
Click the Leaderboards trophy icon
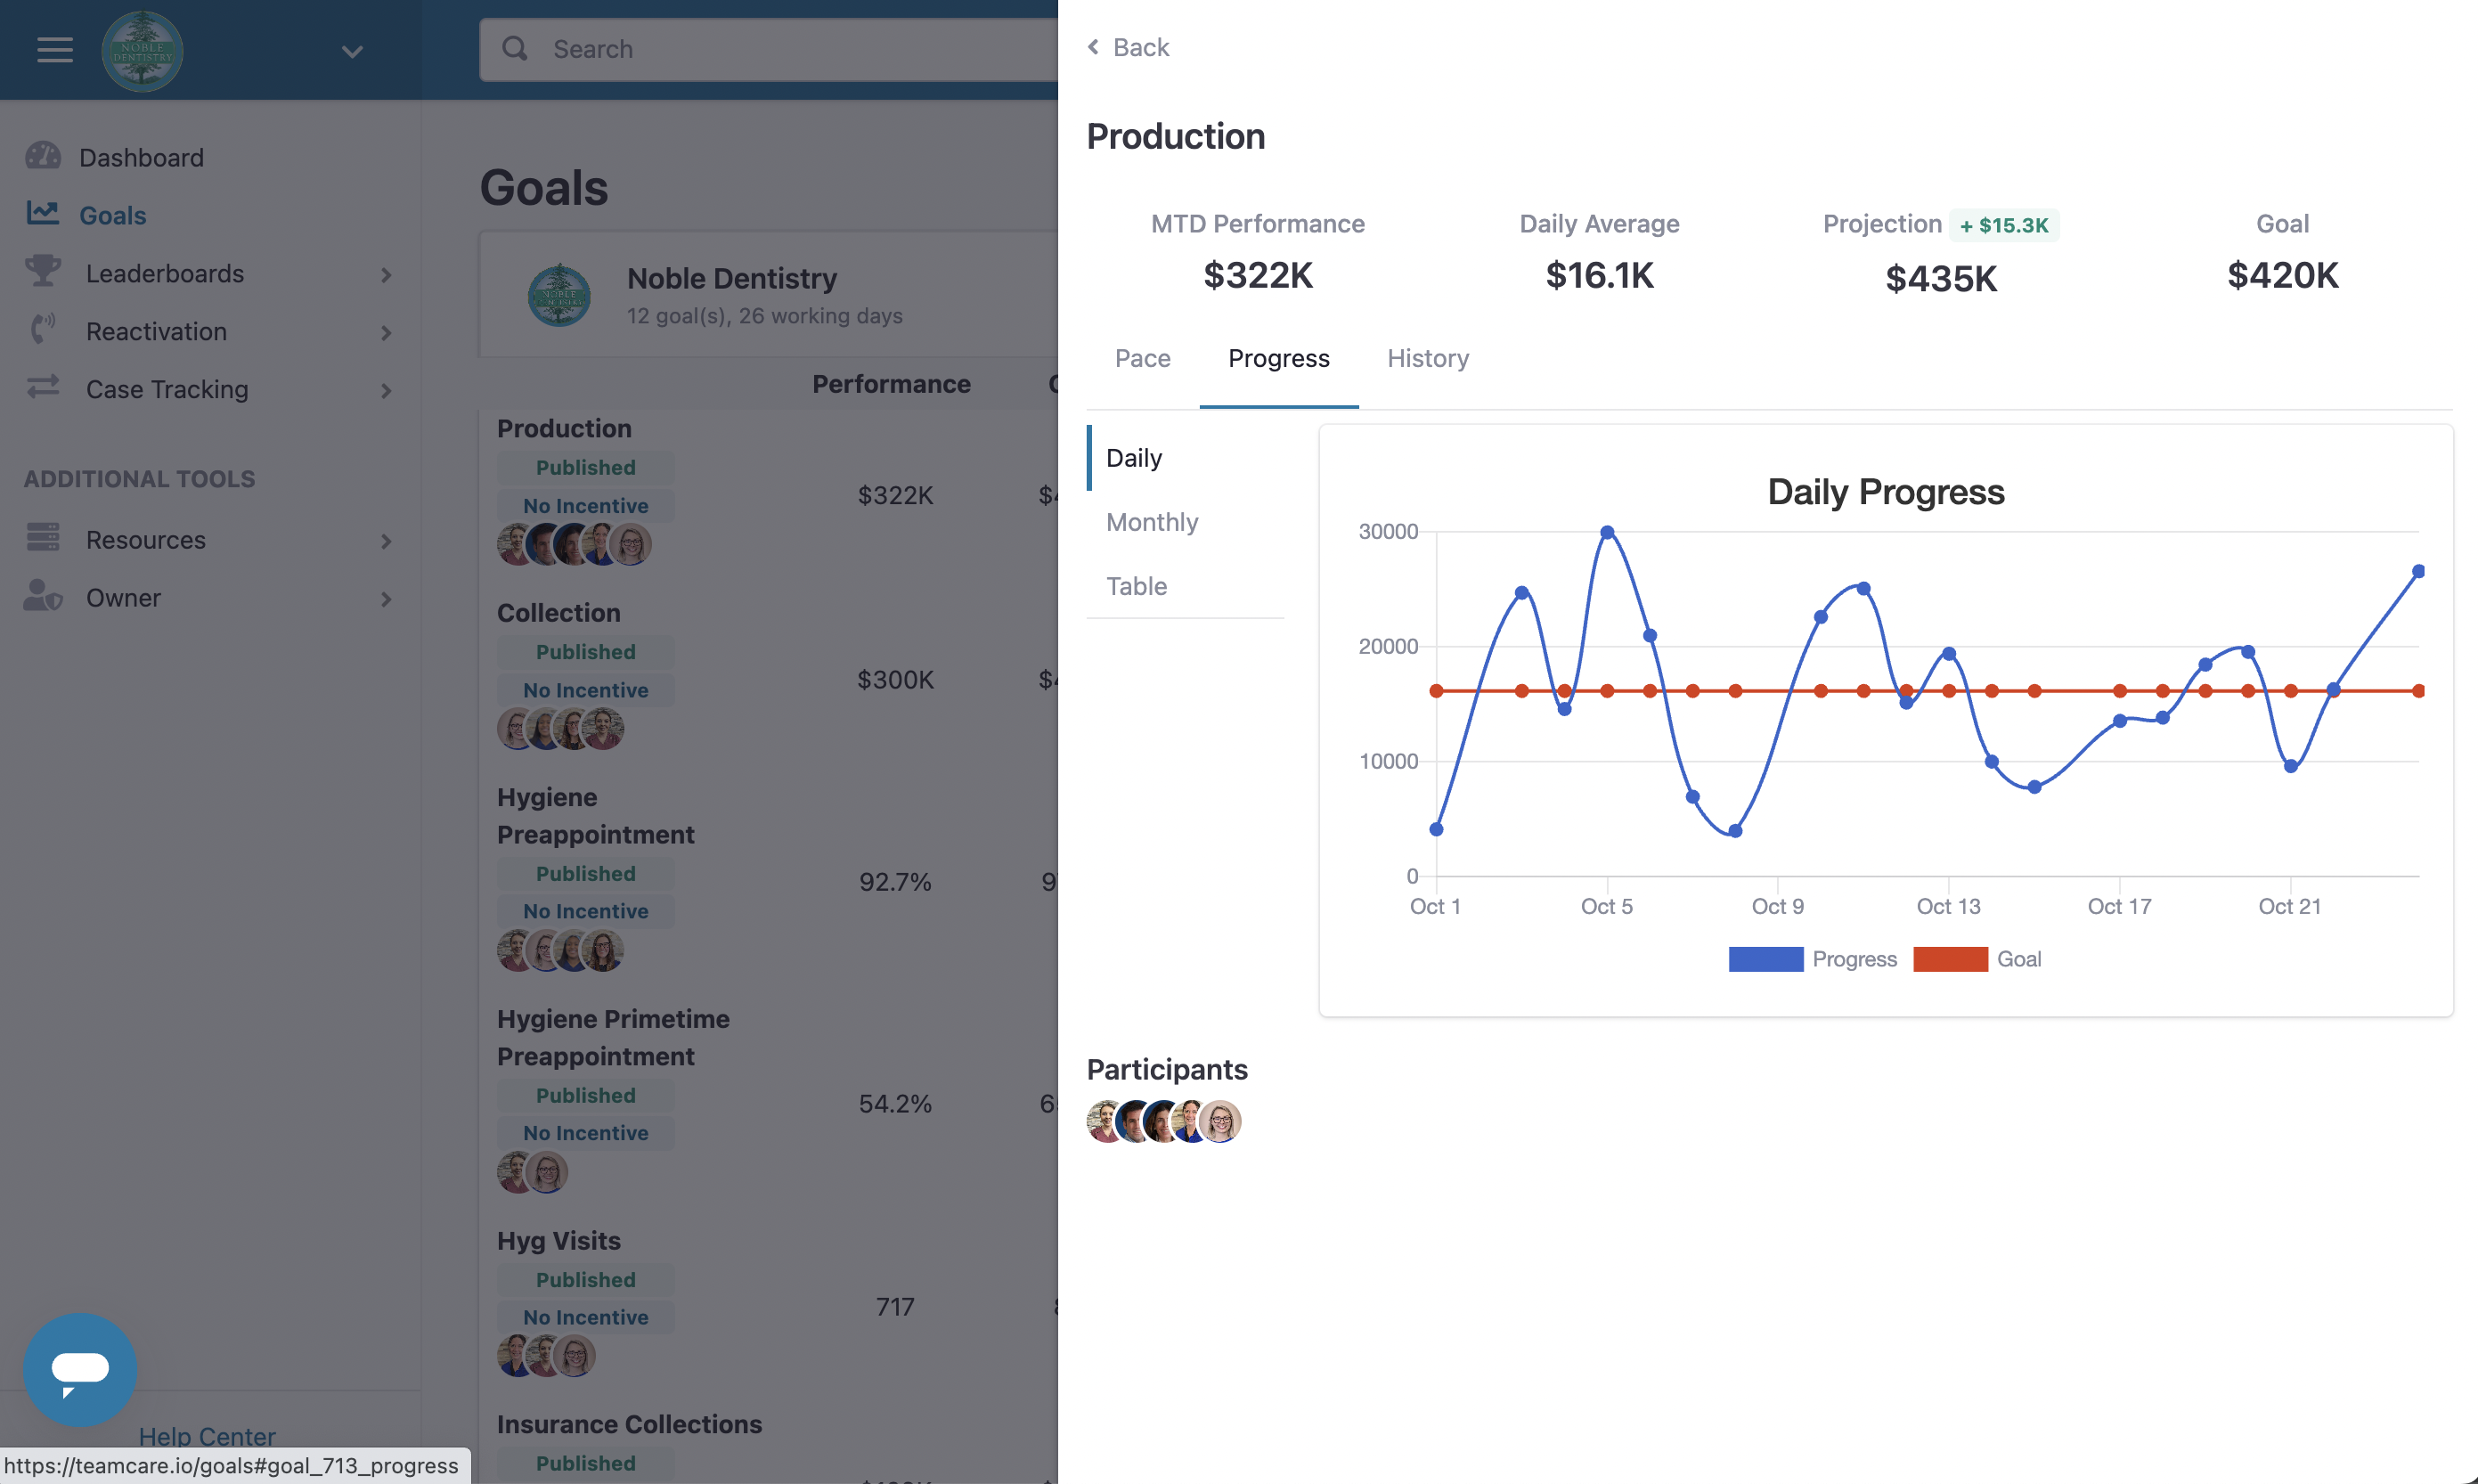pyautogui.click(x=43, y=271)
